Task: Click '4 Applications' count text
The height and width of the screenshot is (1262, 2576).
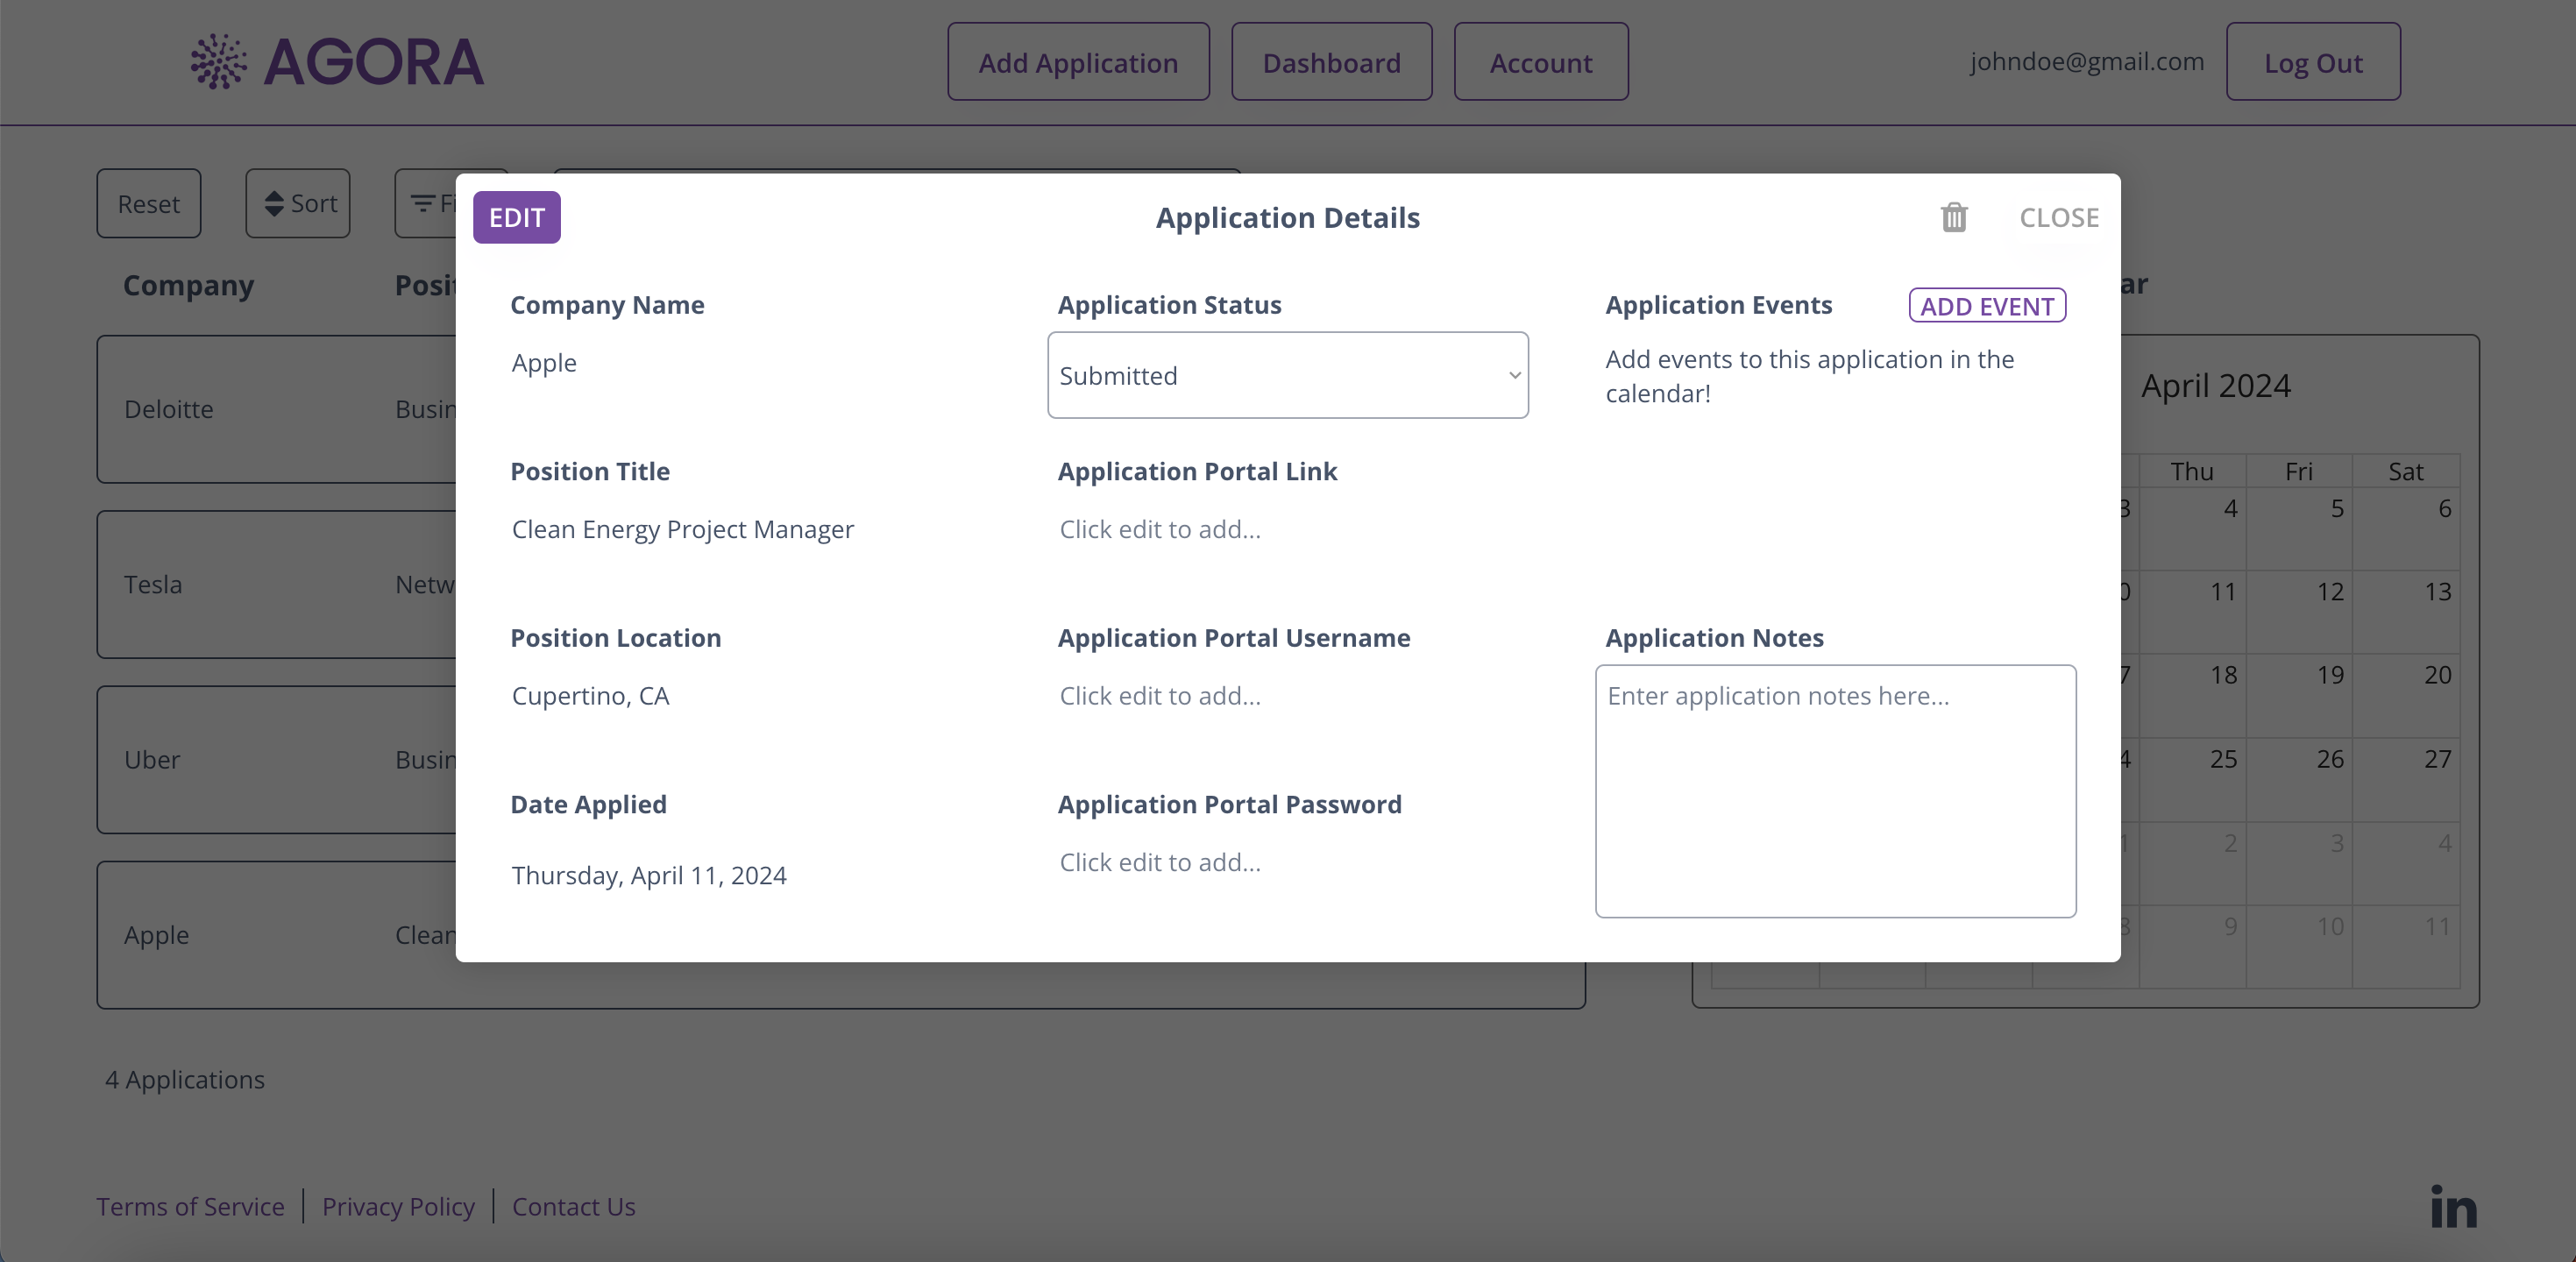Action: 185,1080
